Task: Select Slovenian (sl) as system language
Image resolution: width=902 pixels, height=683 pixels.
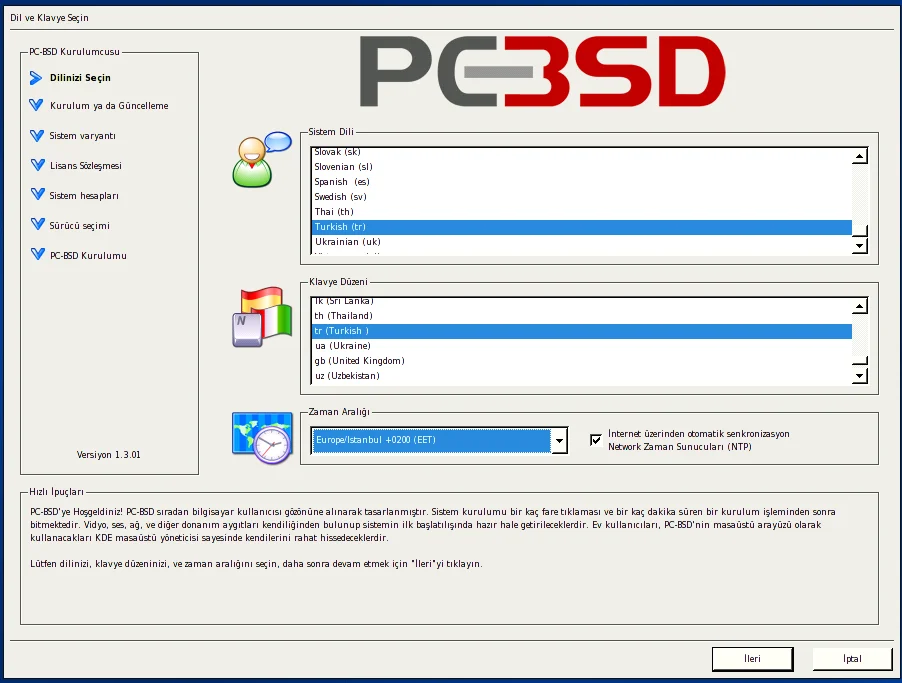Action: pyautogui.click(x=582, y=167)
